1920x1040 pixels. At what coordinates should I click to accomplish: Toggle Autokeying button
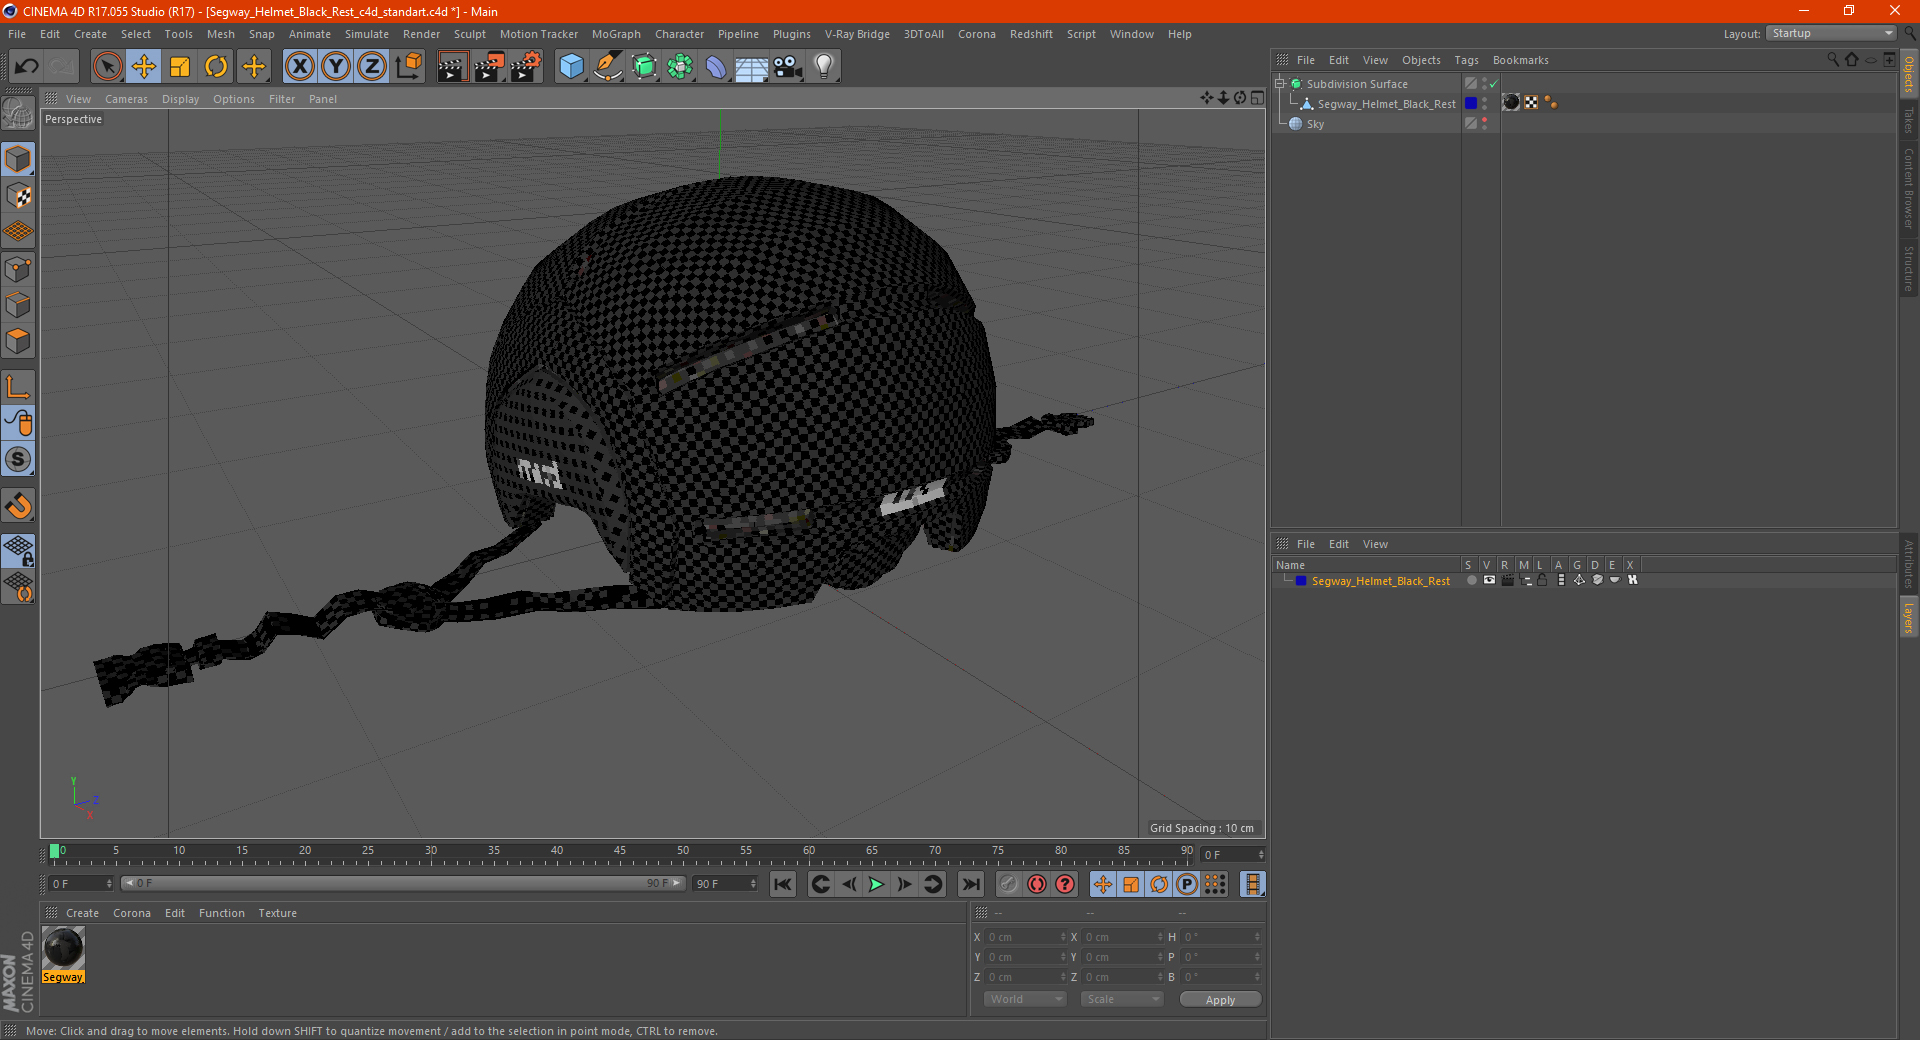[1037, 884]
